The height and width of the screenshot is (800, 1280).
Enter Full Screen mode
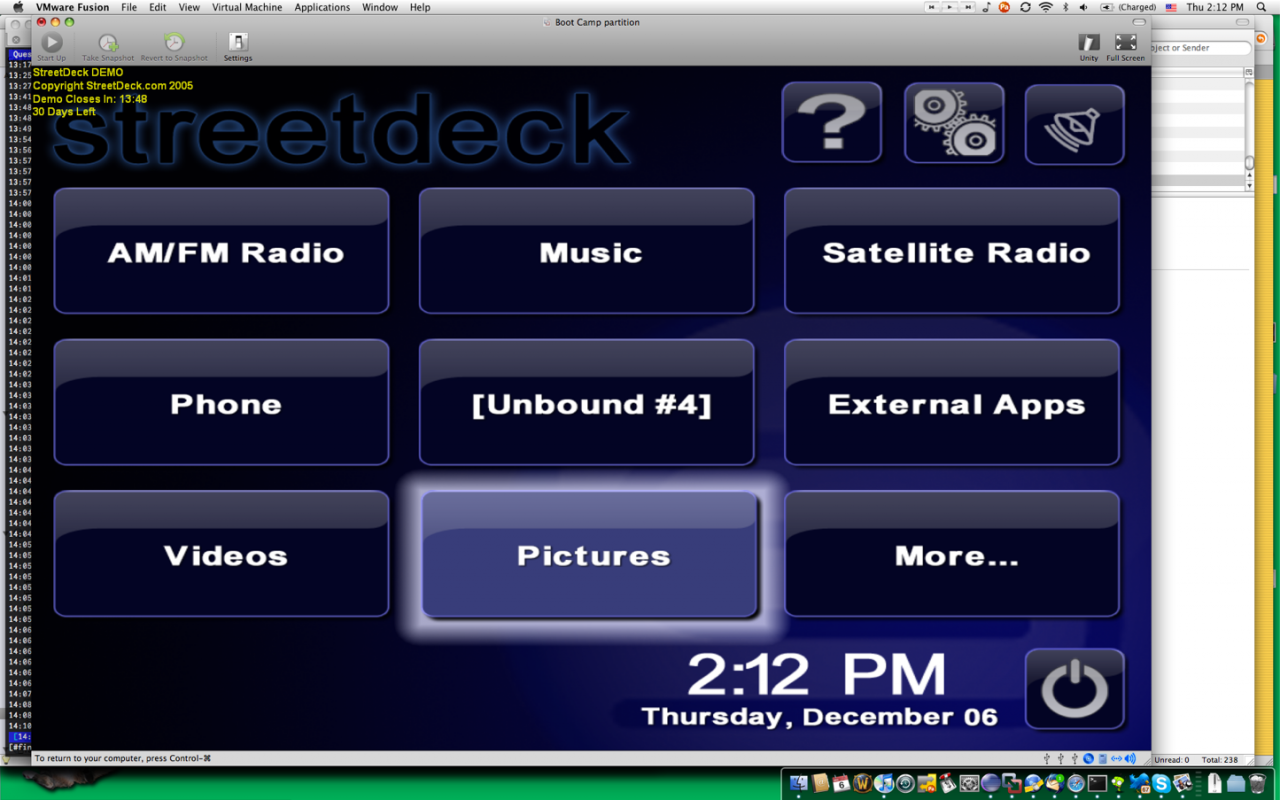click(x=1126, y=46)
